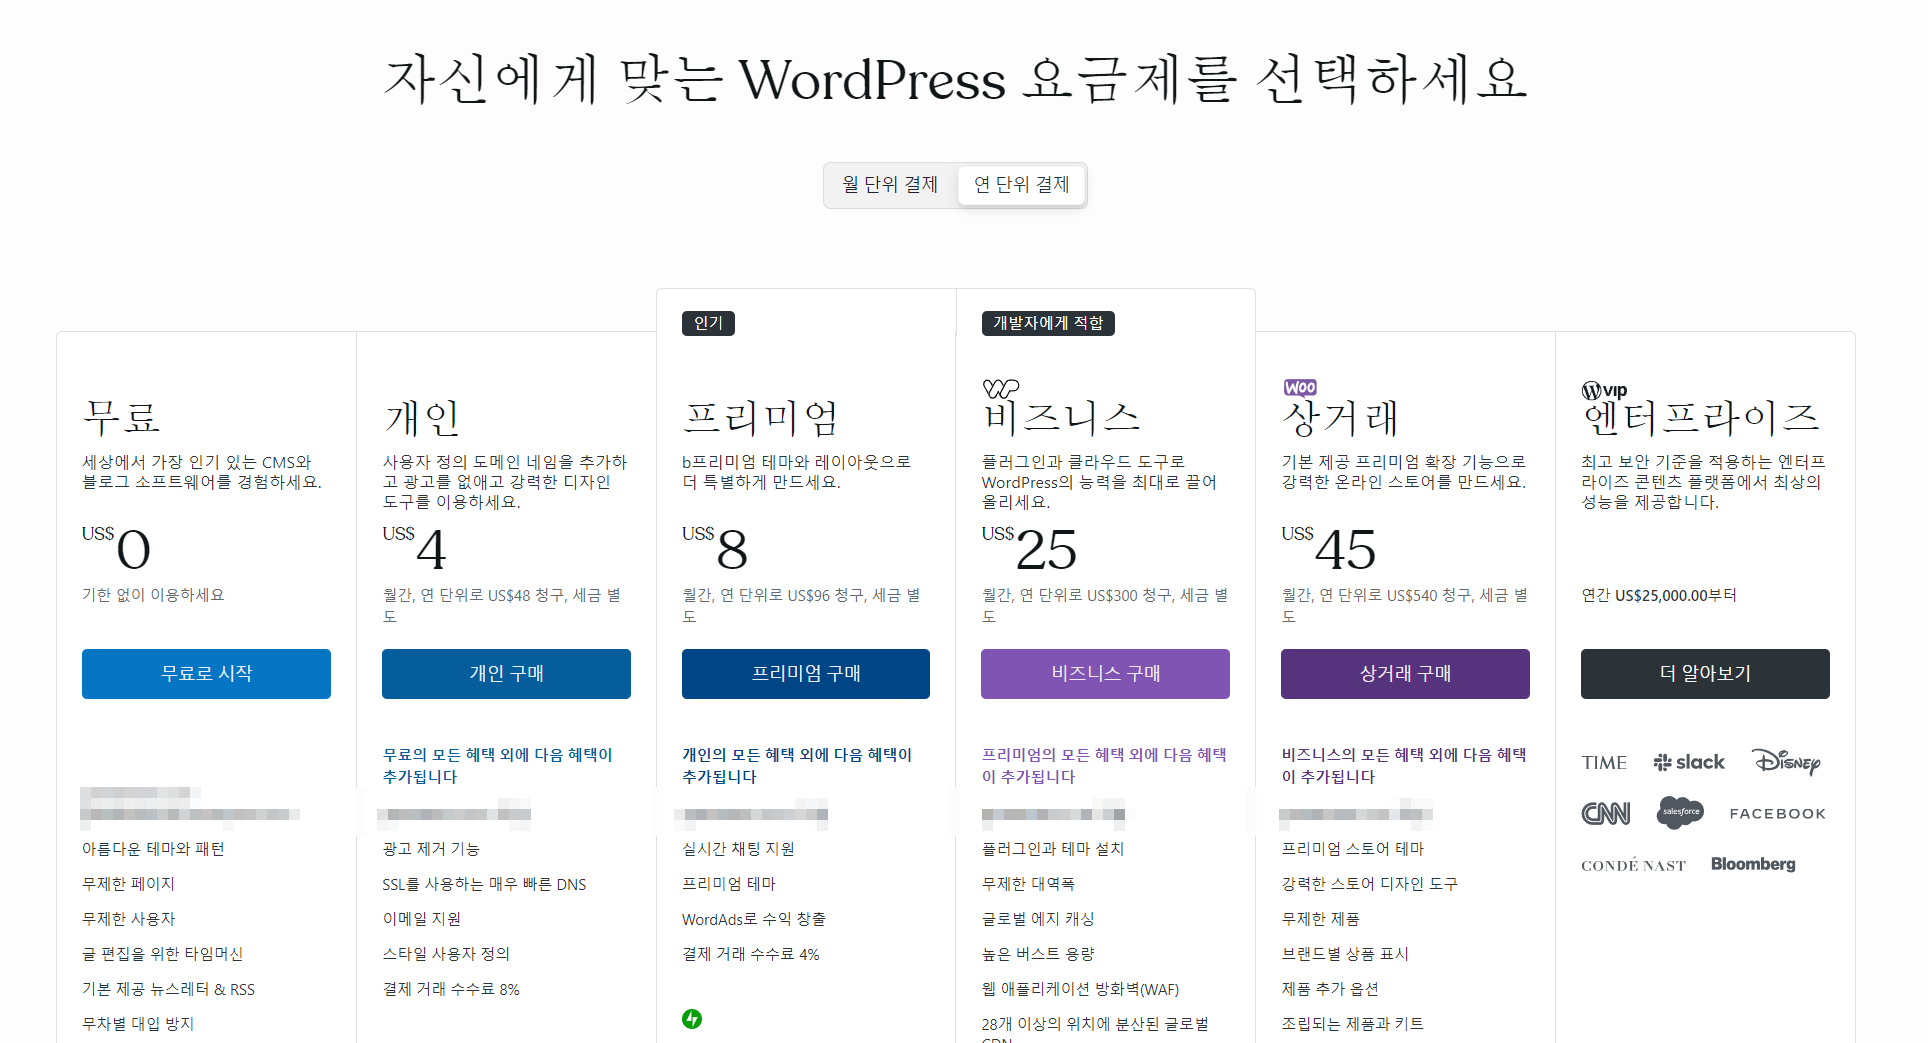This screenshot has width=1928, height=1043.
Task: Click the 인기 badge
Action: click(708, 323)
